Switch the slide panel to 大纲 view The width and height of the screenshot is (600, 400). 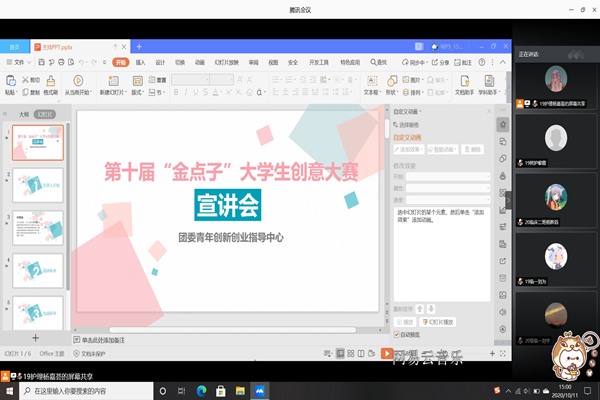point(23,115)
